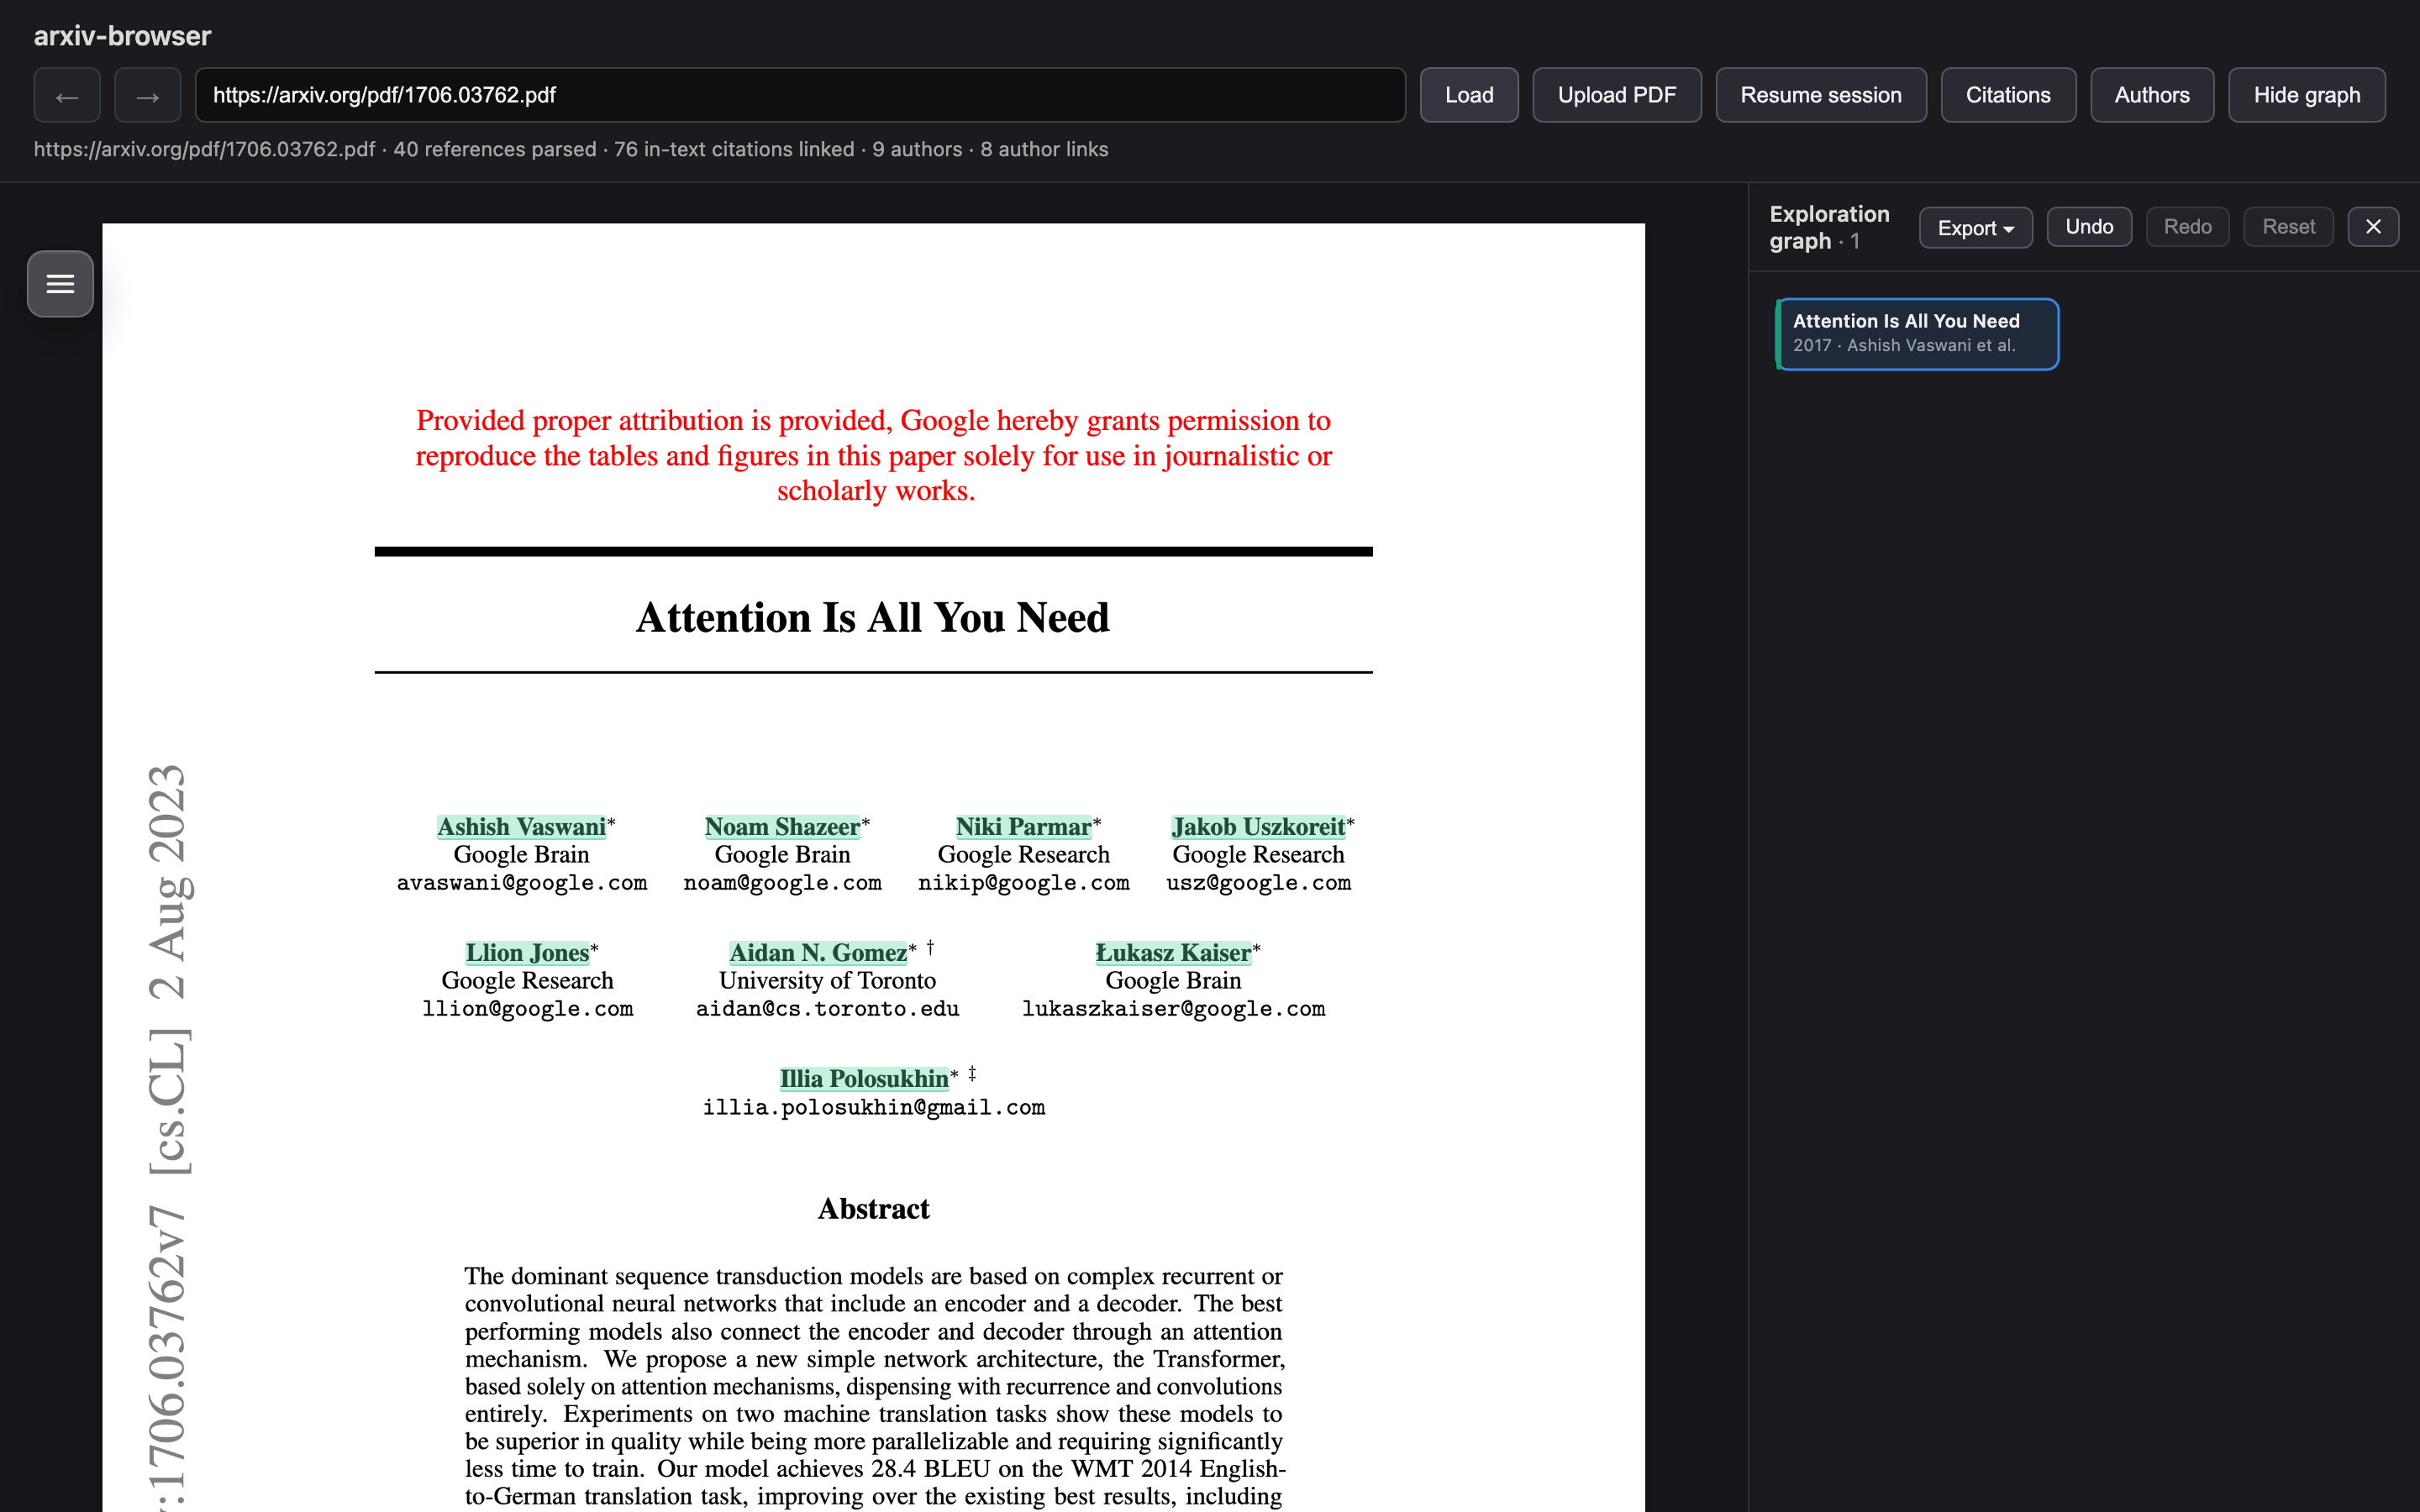Click the Abstract heading
Viewport: 2420px width, 1512px height.
pos(873,1209)
